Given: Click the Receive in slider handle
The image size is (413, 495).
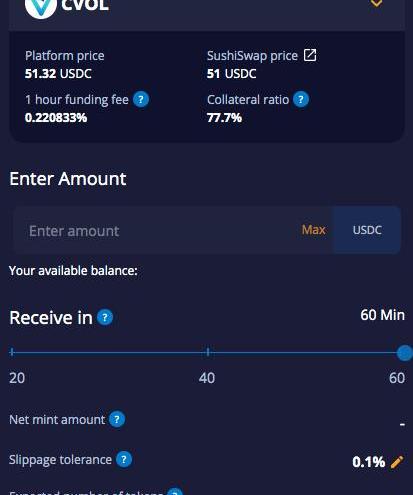Looking at the screenshot, I should coord(405,353).
